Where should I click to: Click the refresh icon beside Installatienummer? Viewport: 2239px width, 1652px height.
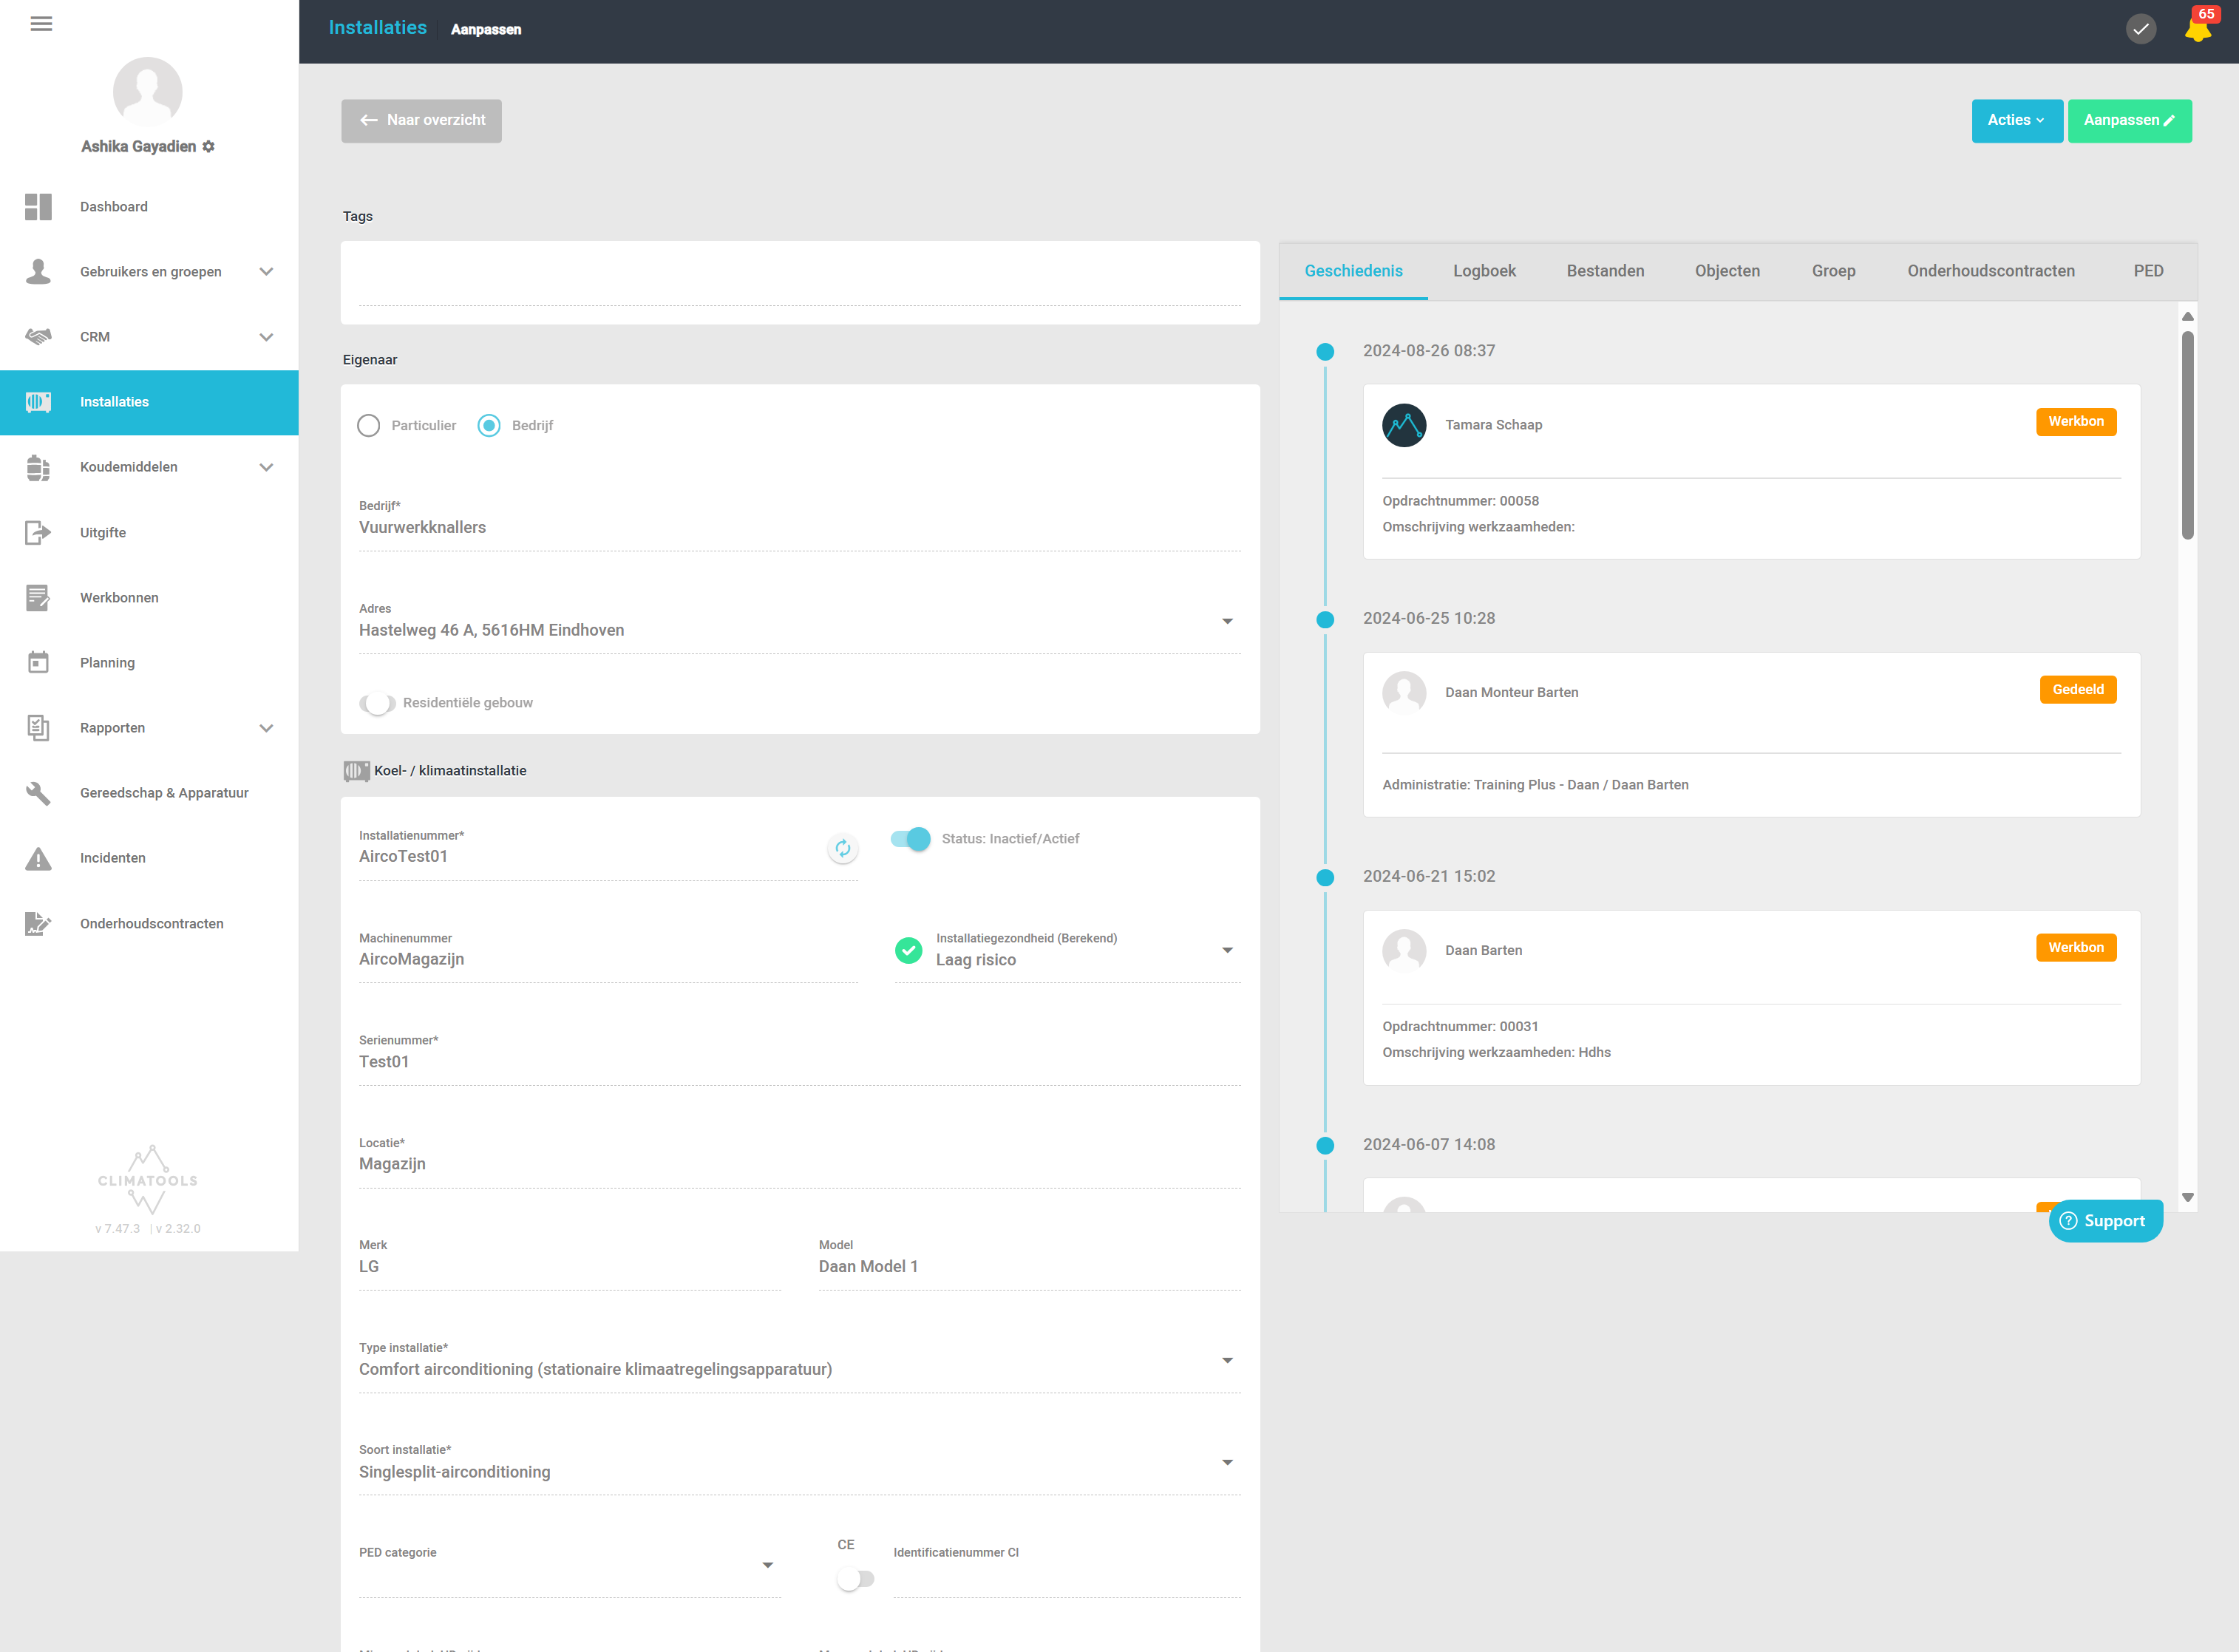coord(843,849)
